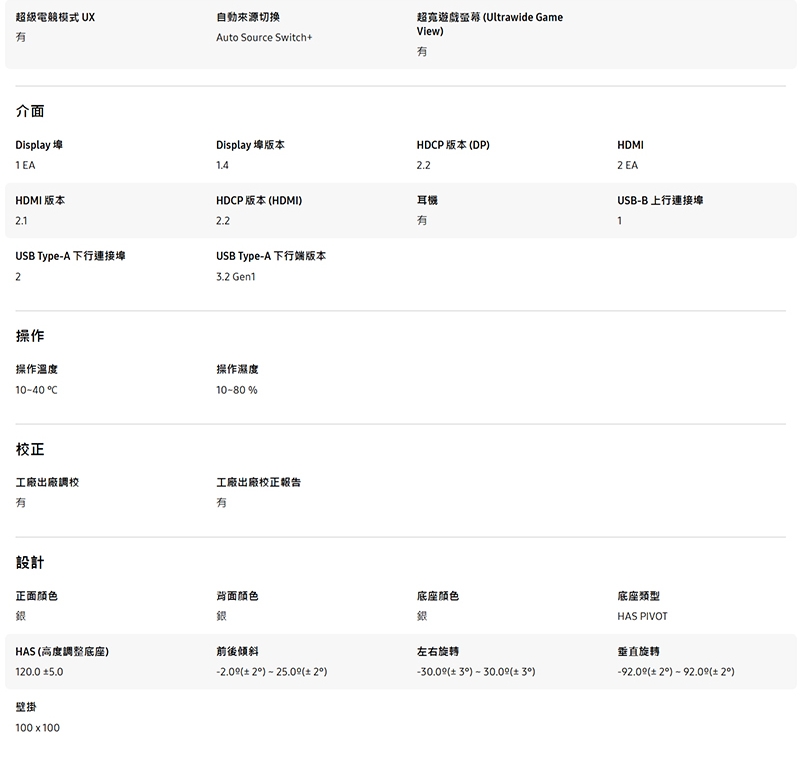Click the USB-B 上行連接埠 label
This screenshot has width=800, height=760.
tap(660, 201)
